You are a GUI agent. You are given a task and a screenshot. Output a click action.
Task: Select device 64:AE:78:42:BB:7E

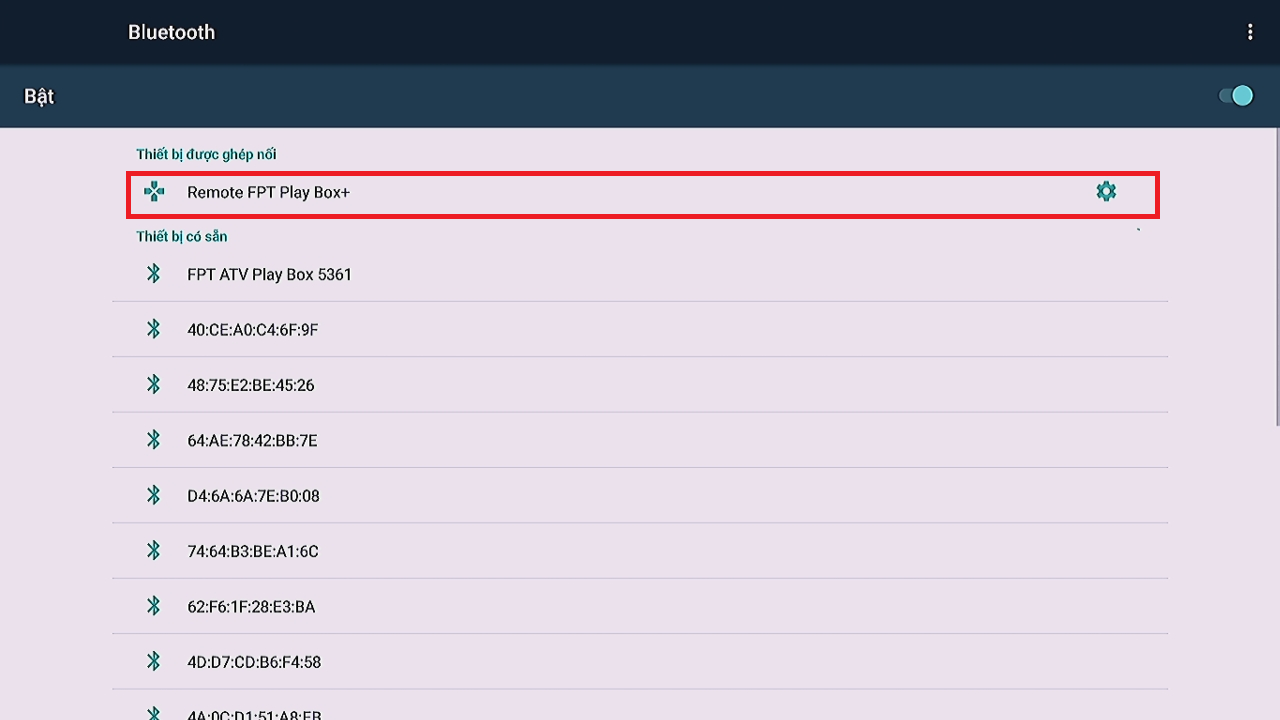640,440
